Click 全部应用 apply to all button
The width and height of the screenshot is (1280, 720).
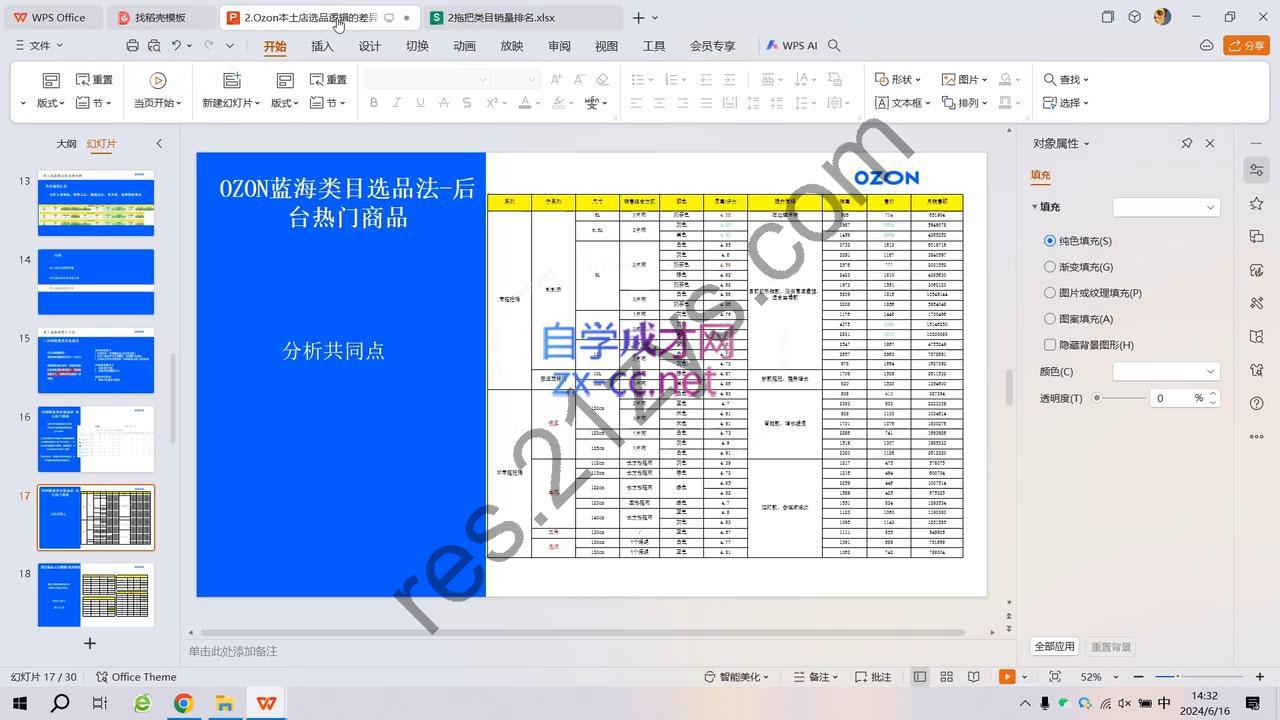(x=1054, y=647)
